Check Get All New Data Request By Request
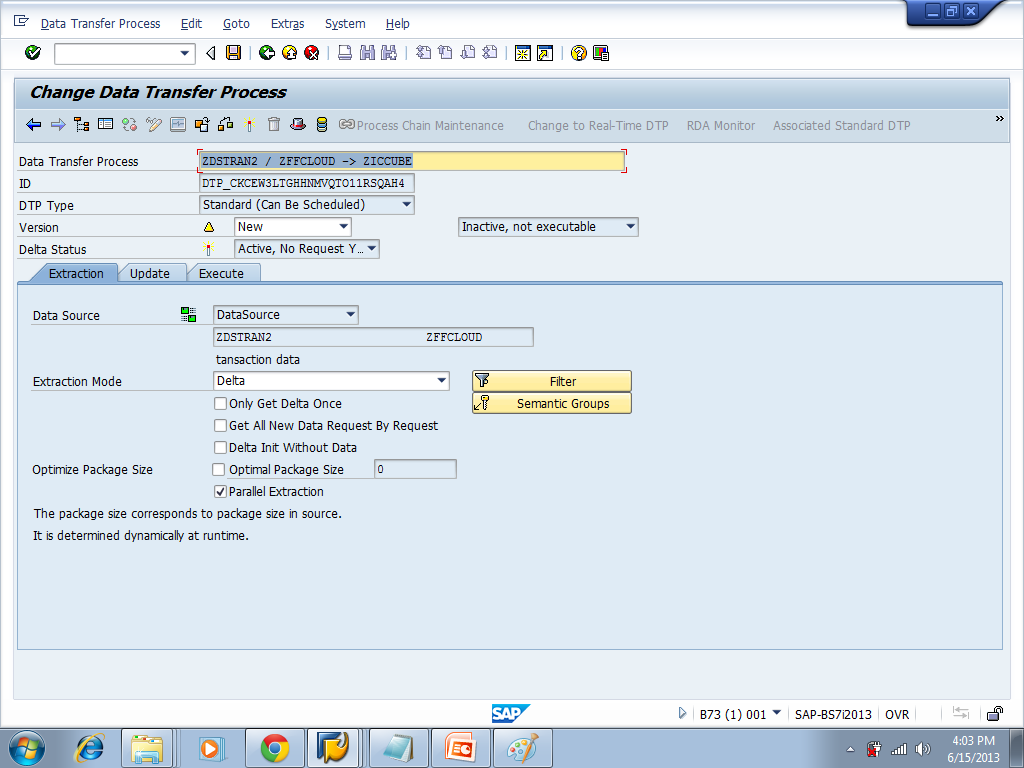This screenshot has height=768, width=1024. coord(220,425)
